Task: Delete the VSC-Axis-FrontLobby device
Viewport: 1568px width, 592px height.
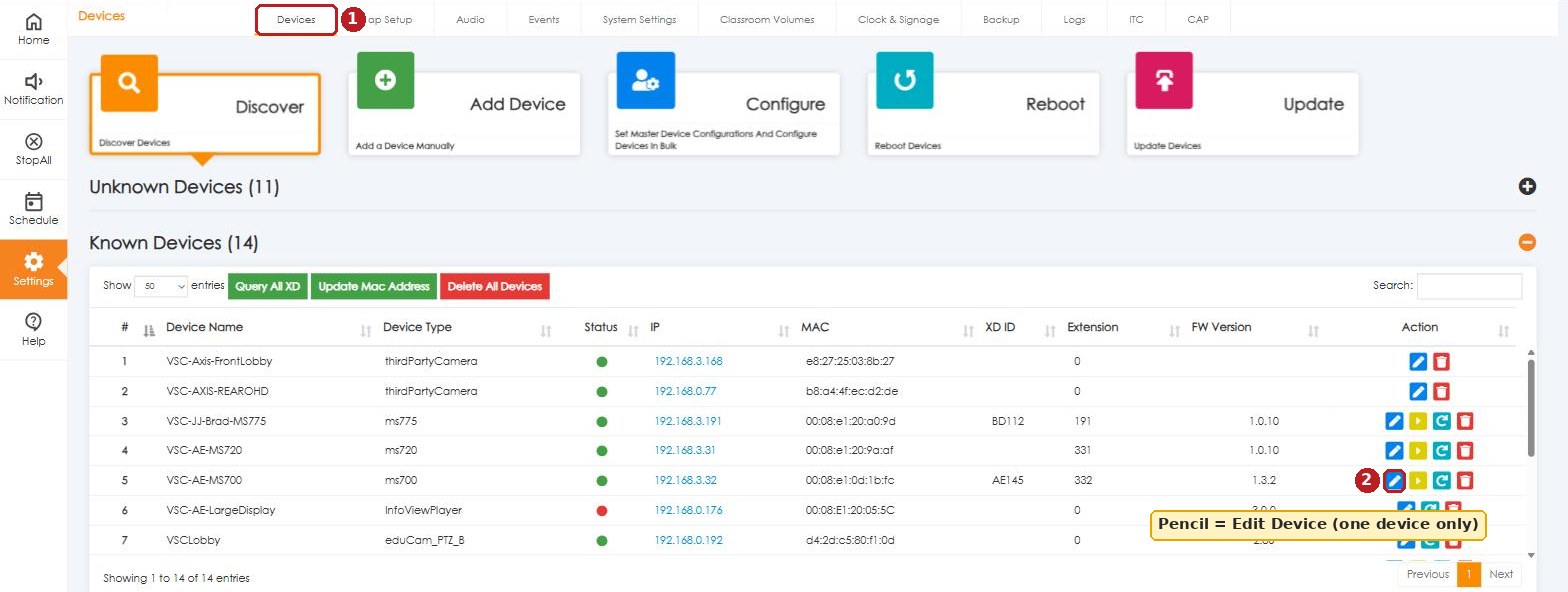Action: [x=1441, y=362]
